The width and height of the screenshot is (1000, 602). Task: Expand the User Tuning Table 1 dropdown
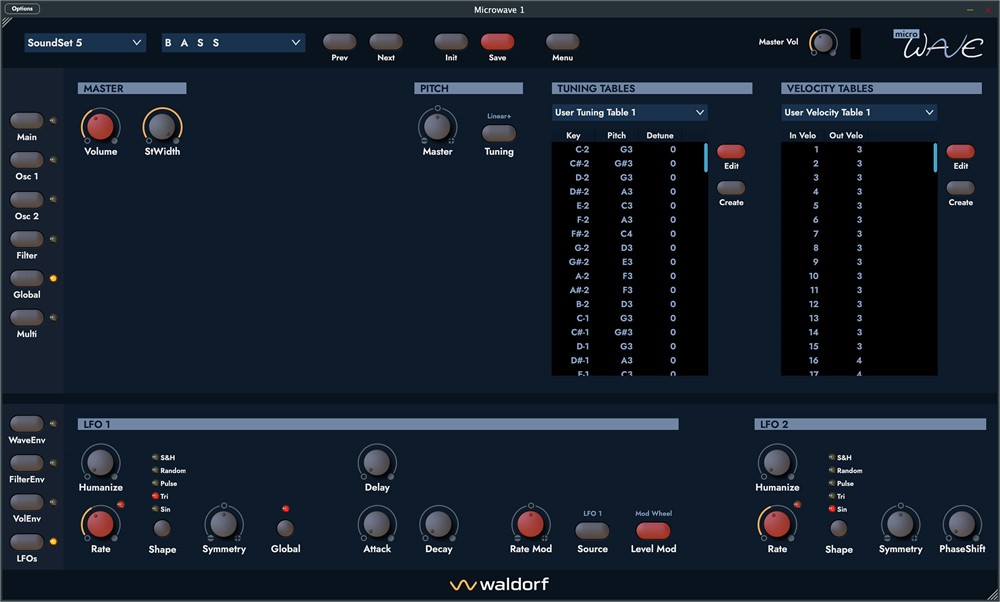click(630, 113)
